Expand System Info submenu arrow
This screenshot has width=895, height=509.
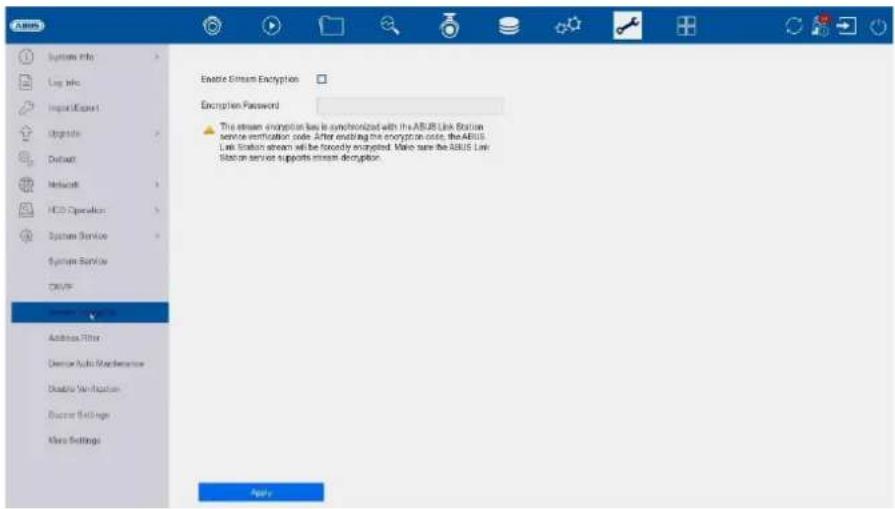[x=157, y=56]
